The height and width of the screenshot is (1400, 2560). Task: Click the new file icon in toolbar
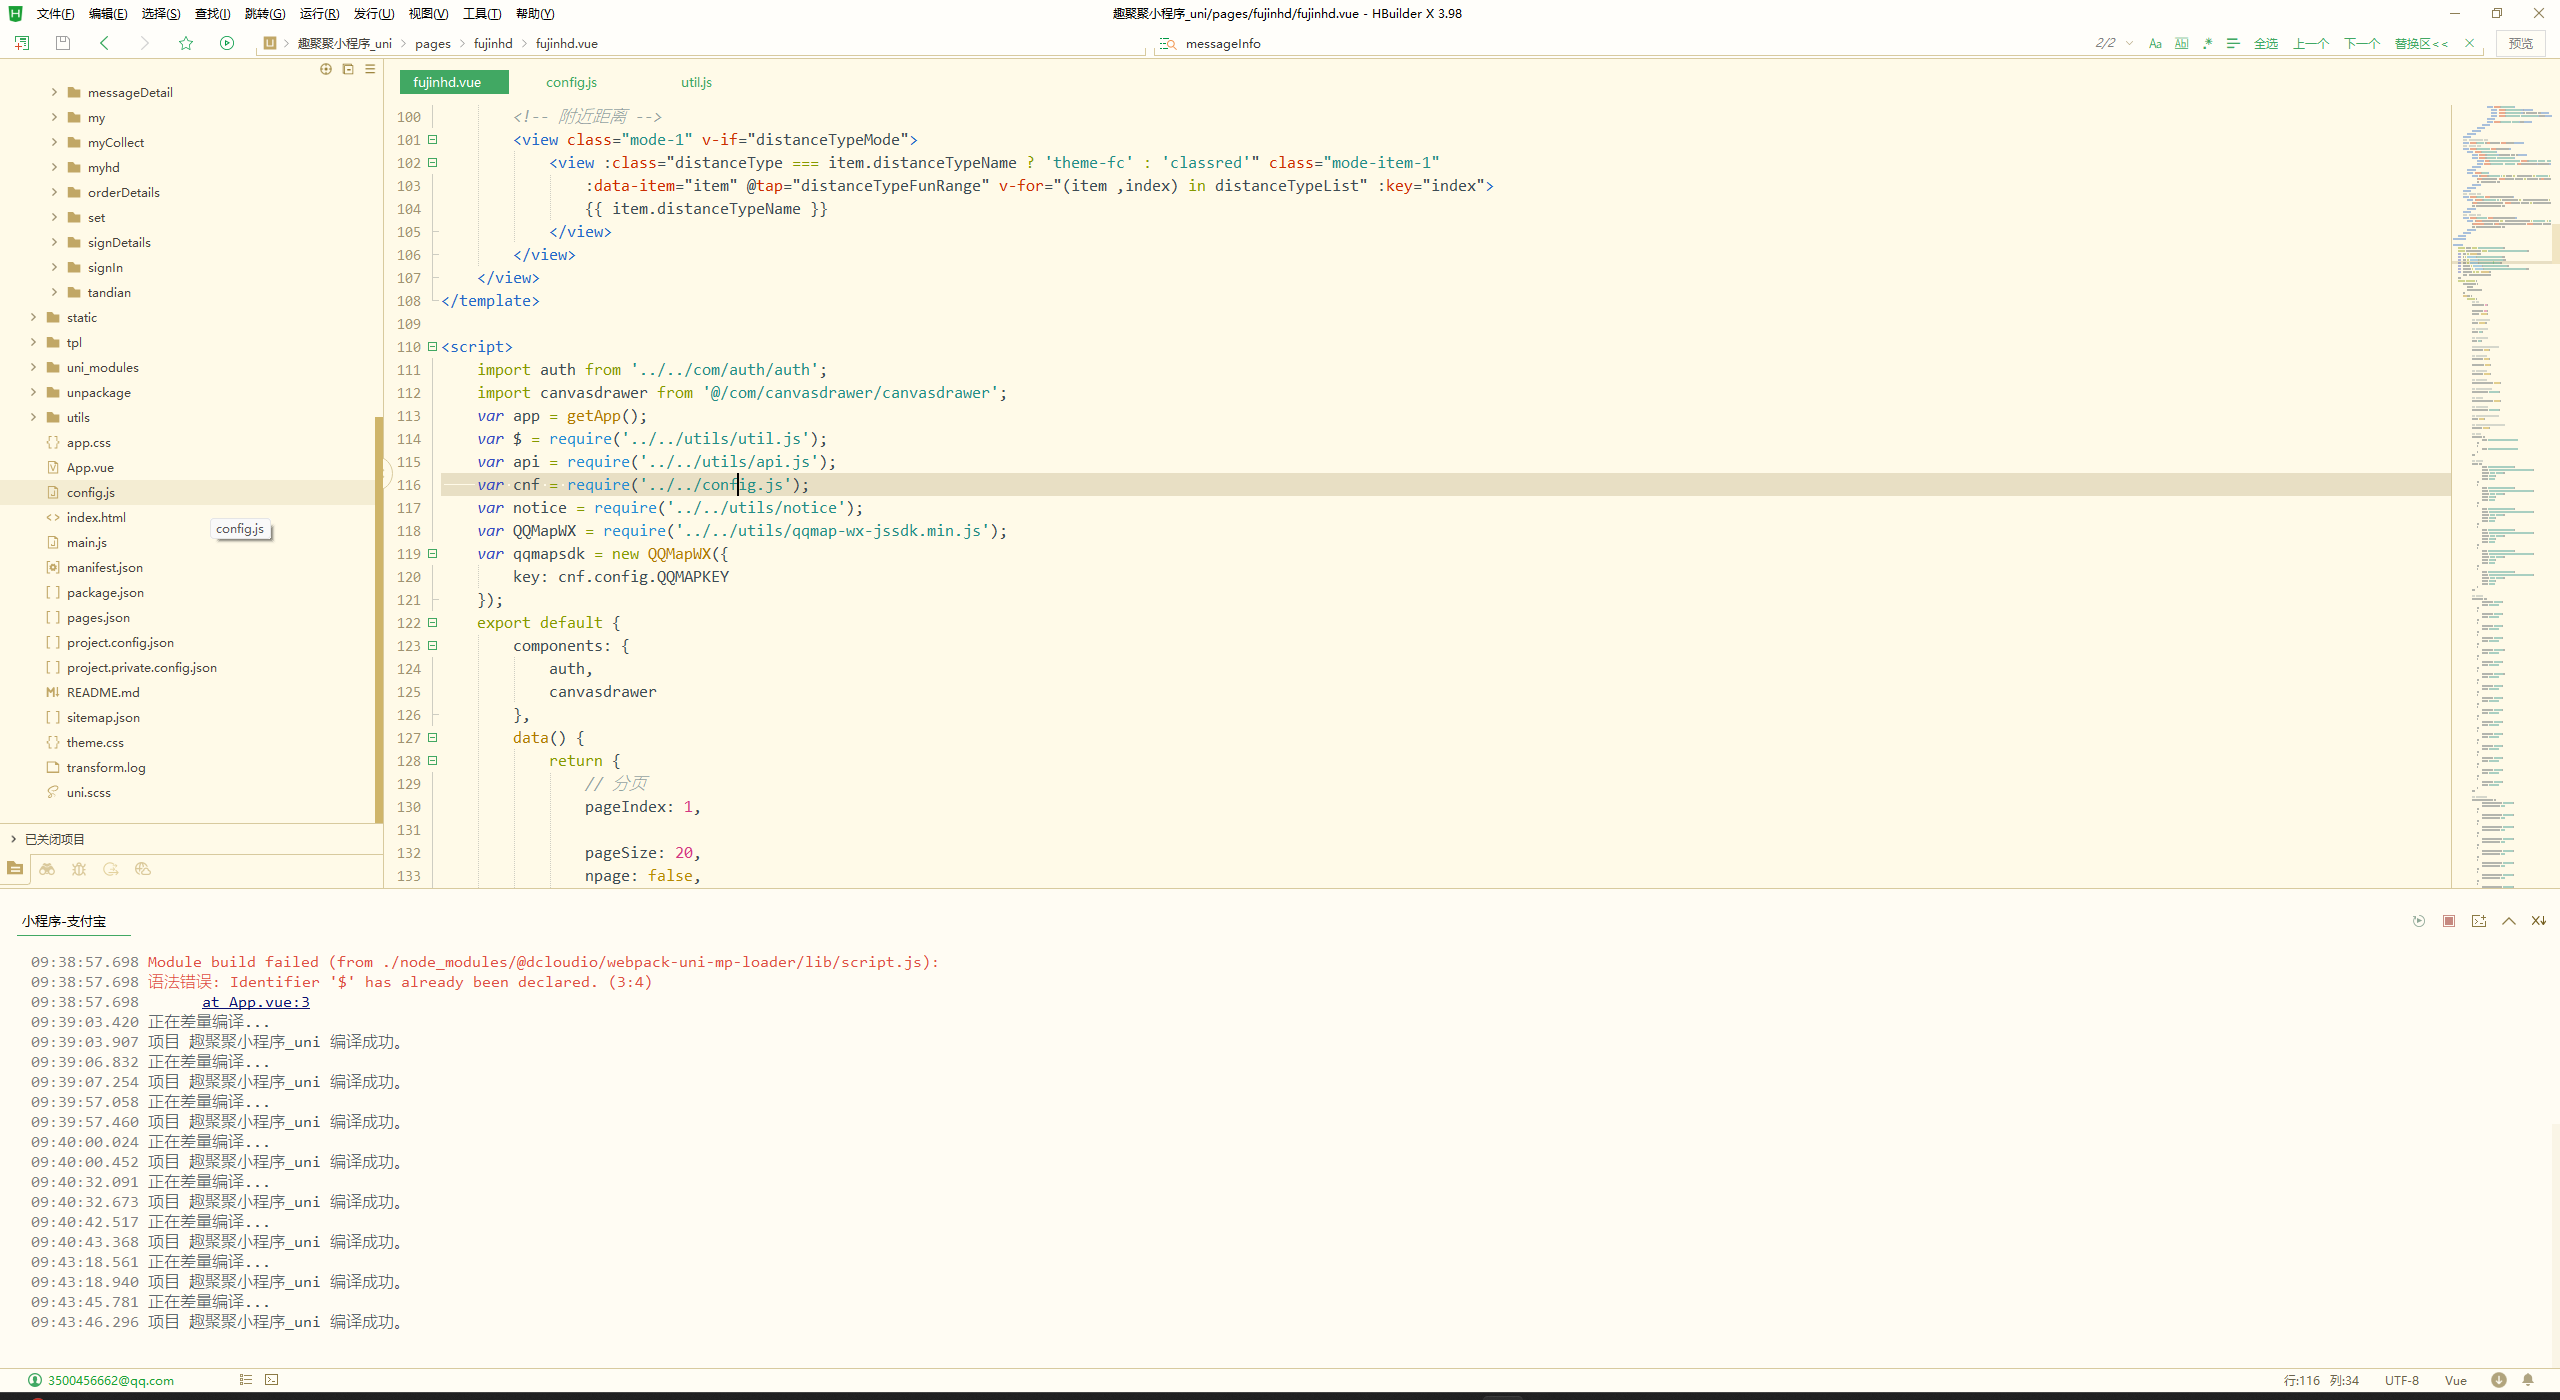pos(22,43)
